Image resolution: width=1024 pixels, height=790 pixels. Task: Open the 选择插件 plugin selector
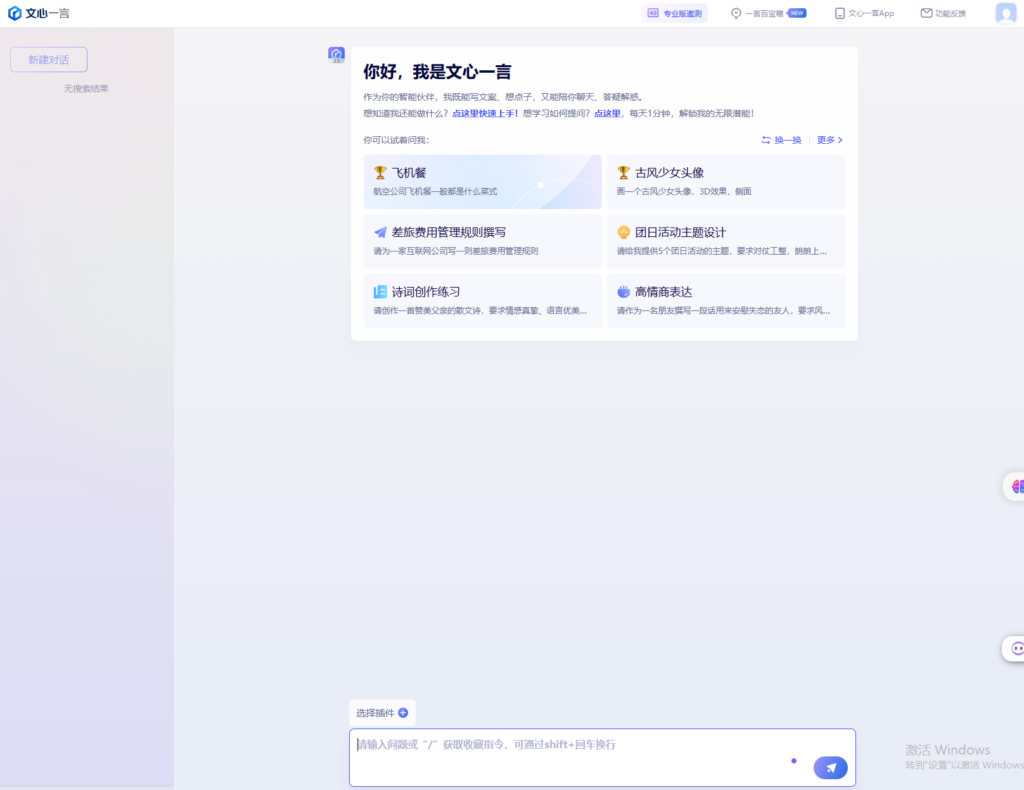[x=382, y=713]
